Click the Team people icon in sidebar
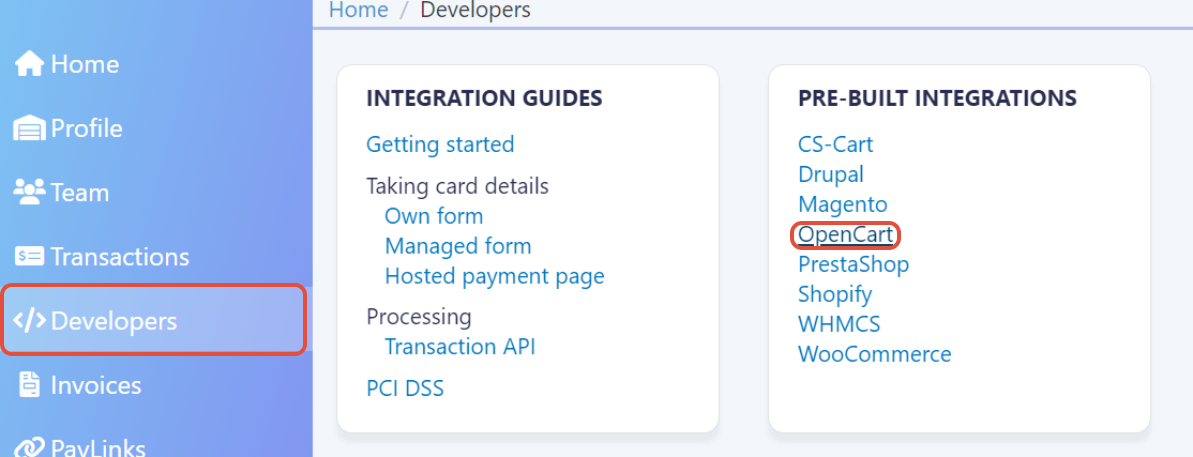 (30, 192)
